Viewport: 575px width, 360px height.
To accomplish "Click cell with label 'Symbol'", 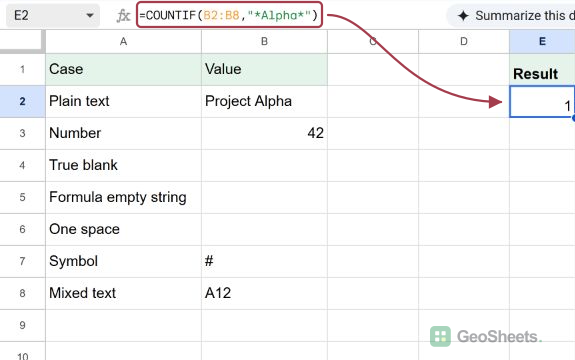I will [123, 261].
